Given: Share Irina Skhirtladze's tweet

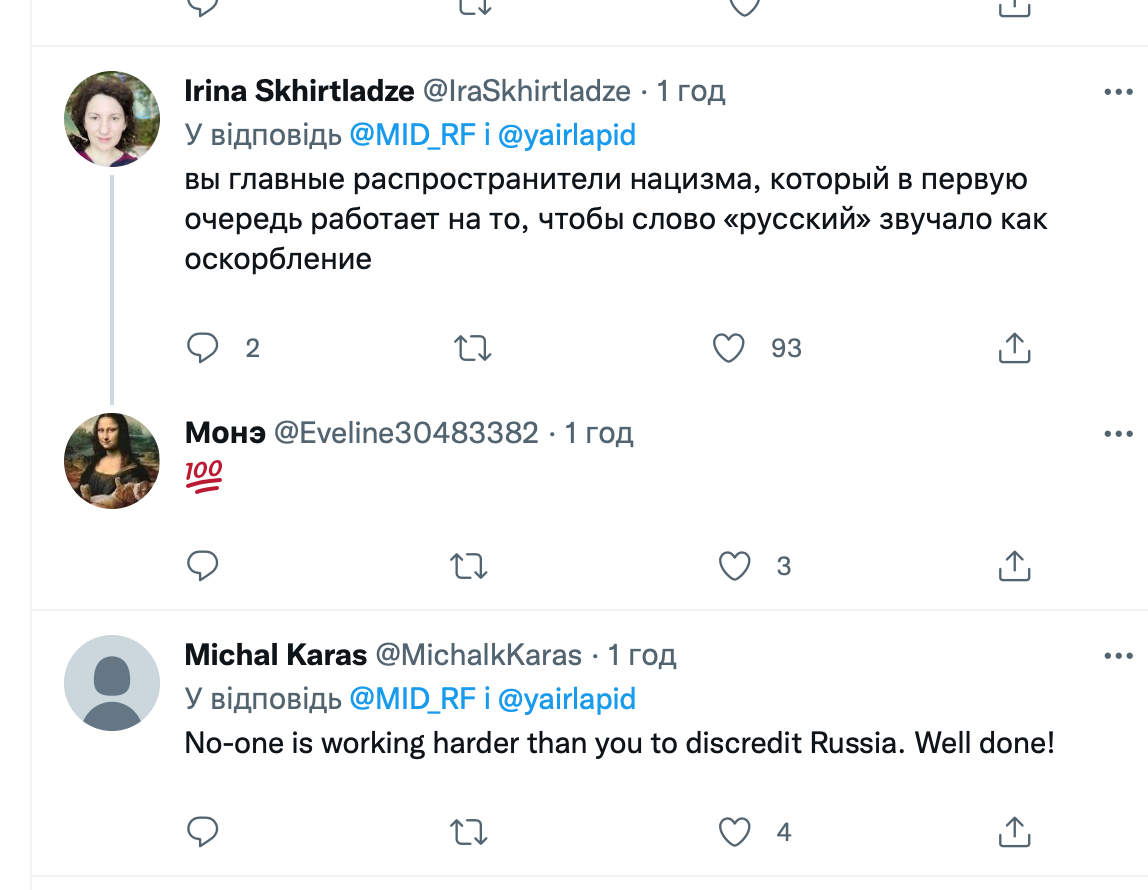Looking at the screenshot, I should [1014, 348].
